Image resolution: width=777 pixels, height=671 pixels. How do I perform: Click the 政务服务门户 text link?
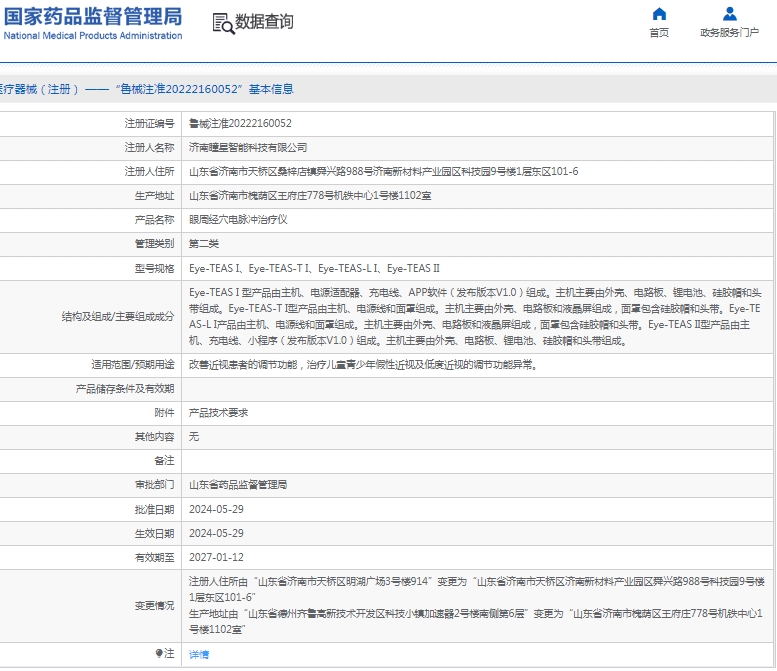[729, 33]
